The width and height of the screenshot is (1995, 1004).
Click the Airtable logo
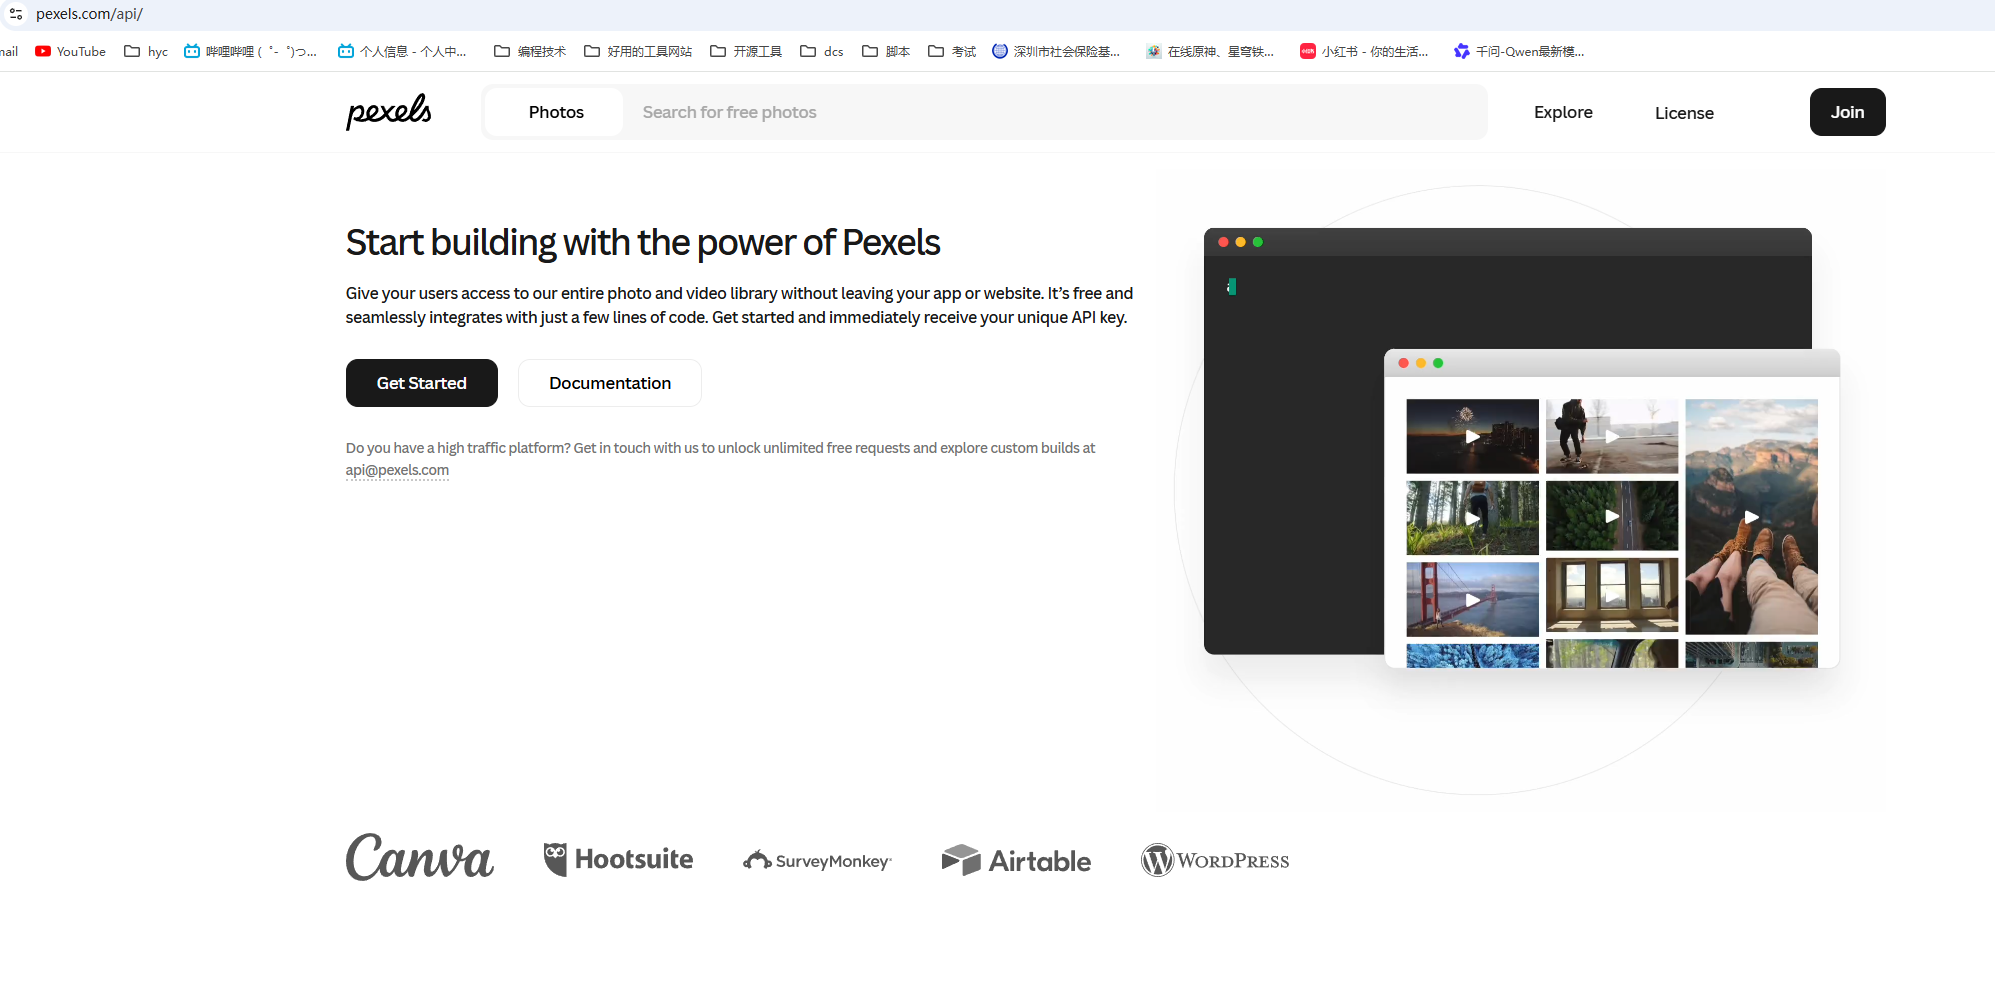(1016, 860)
